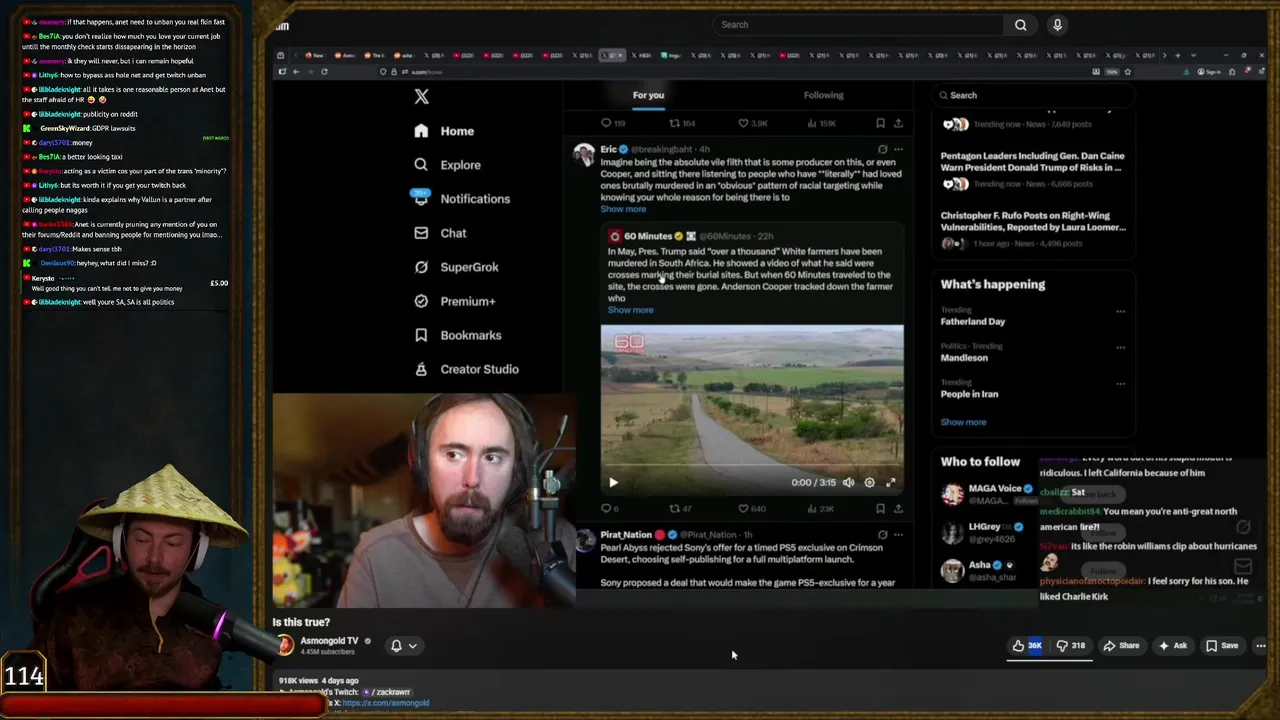Start voice search with the microphone icon

1057,25
